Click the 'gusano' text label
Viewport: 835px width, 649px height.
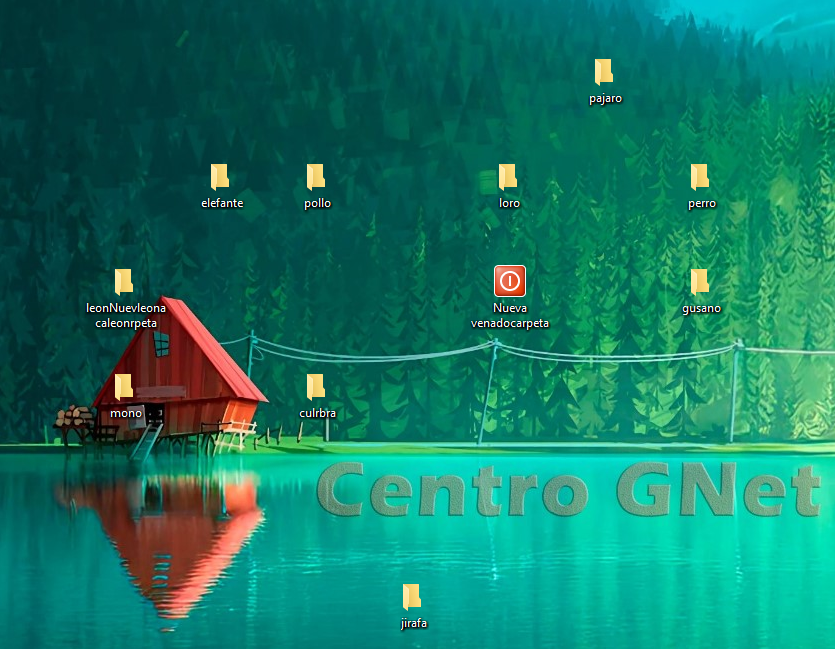(x=701, y=308)
